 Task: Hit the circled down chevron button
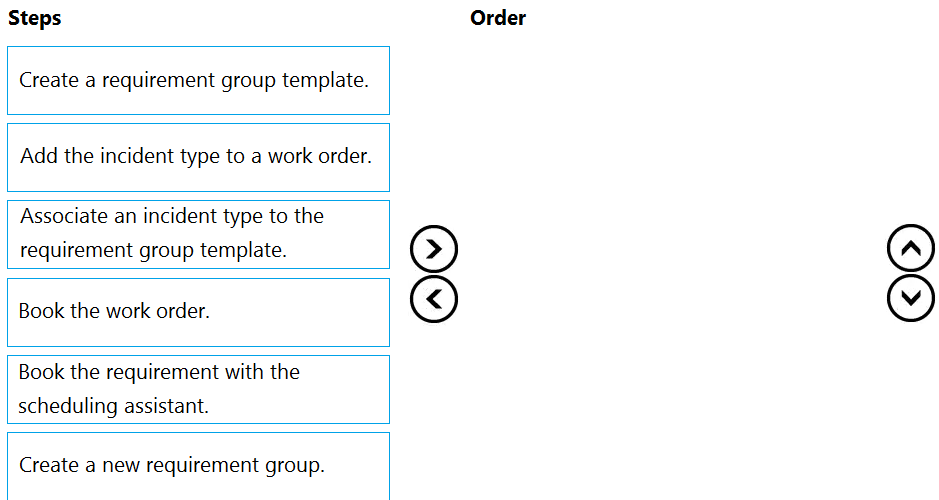pos(910,298)
